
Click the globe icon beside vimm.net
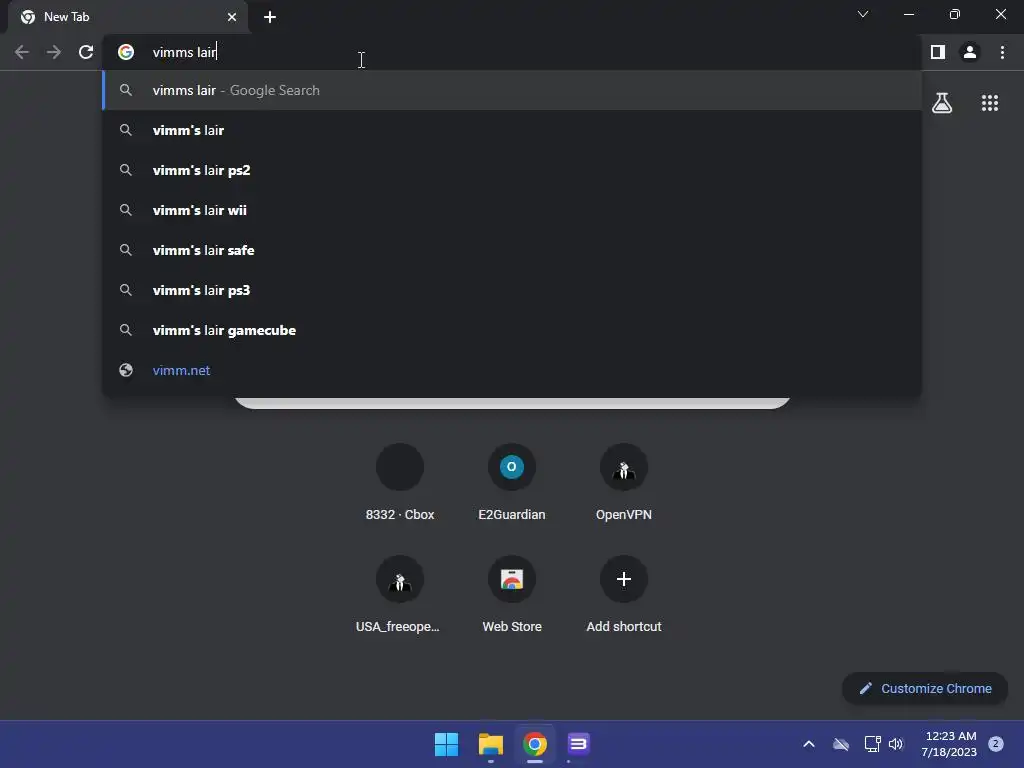coord(126,370)
